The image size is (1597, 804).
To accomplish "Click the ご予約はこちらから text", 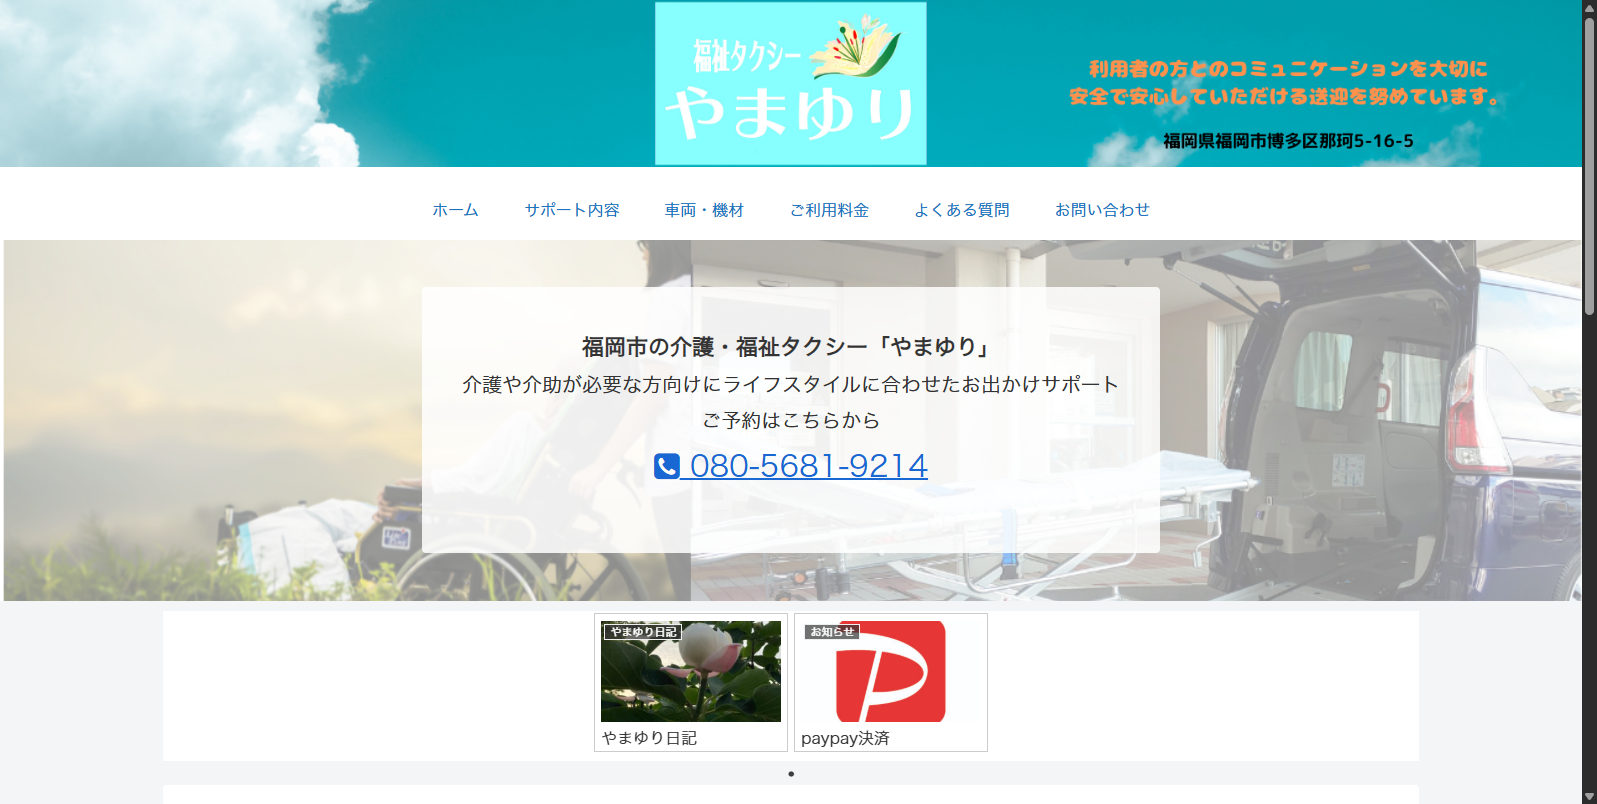I will pos(791,420).
